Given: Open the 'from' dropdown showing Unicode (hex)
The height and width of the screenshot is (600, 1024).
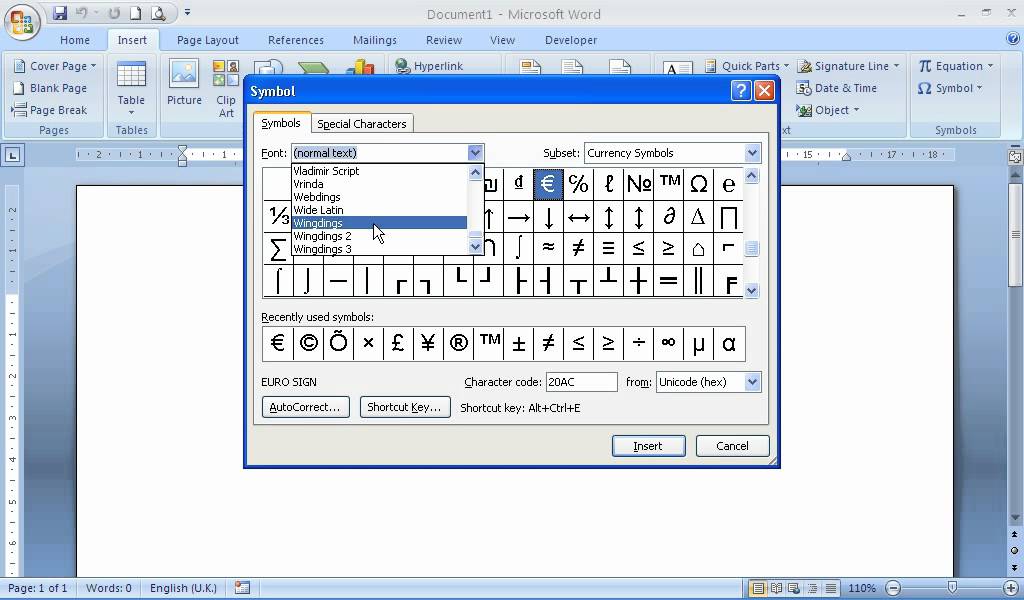Looking at the screenshot, I should (752, 381).
